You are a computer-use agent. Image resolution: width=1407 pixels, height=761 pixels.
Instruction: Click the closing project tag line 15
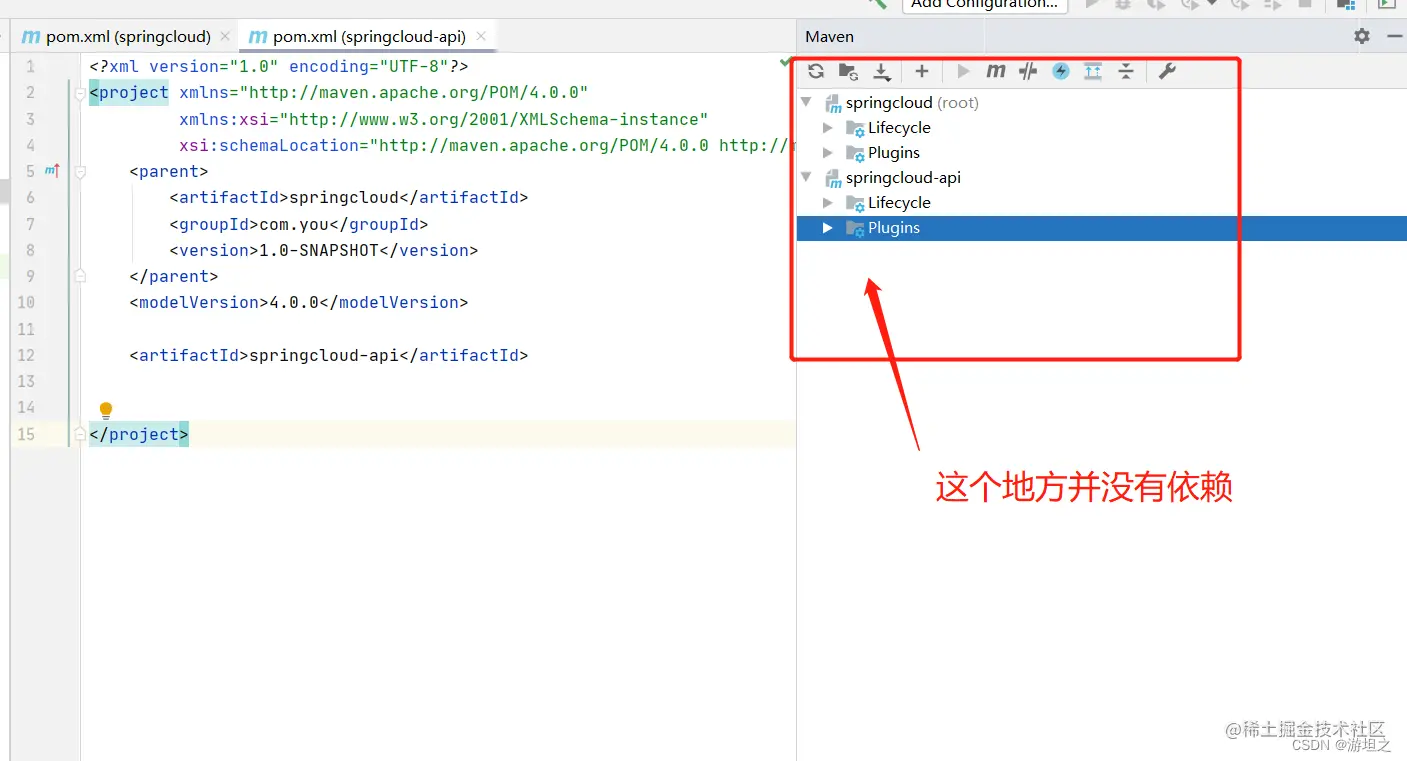pos(139,434)
